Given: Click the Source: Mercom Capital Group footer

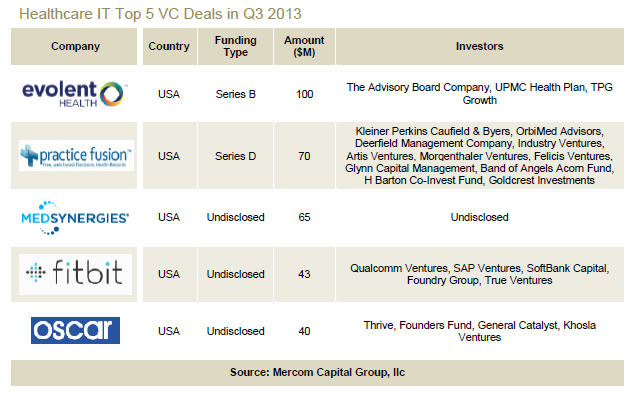Looking at the screenshot, I should tap(318, 372).
